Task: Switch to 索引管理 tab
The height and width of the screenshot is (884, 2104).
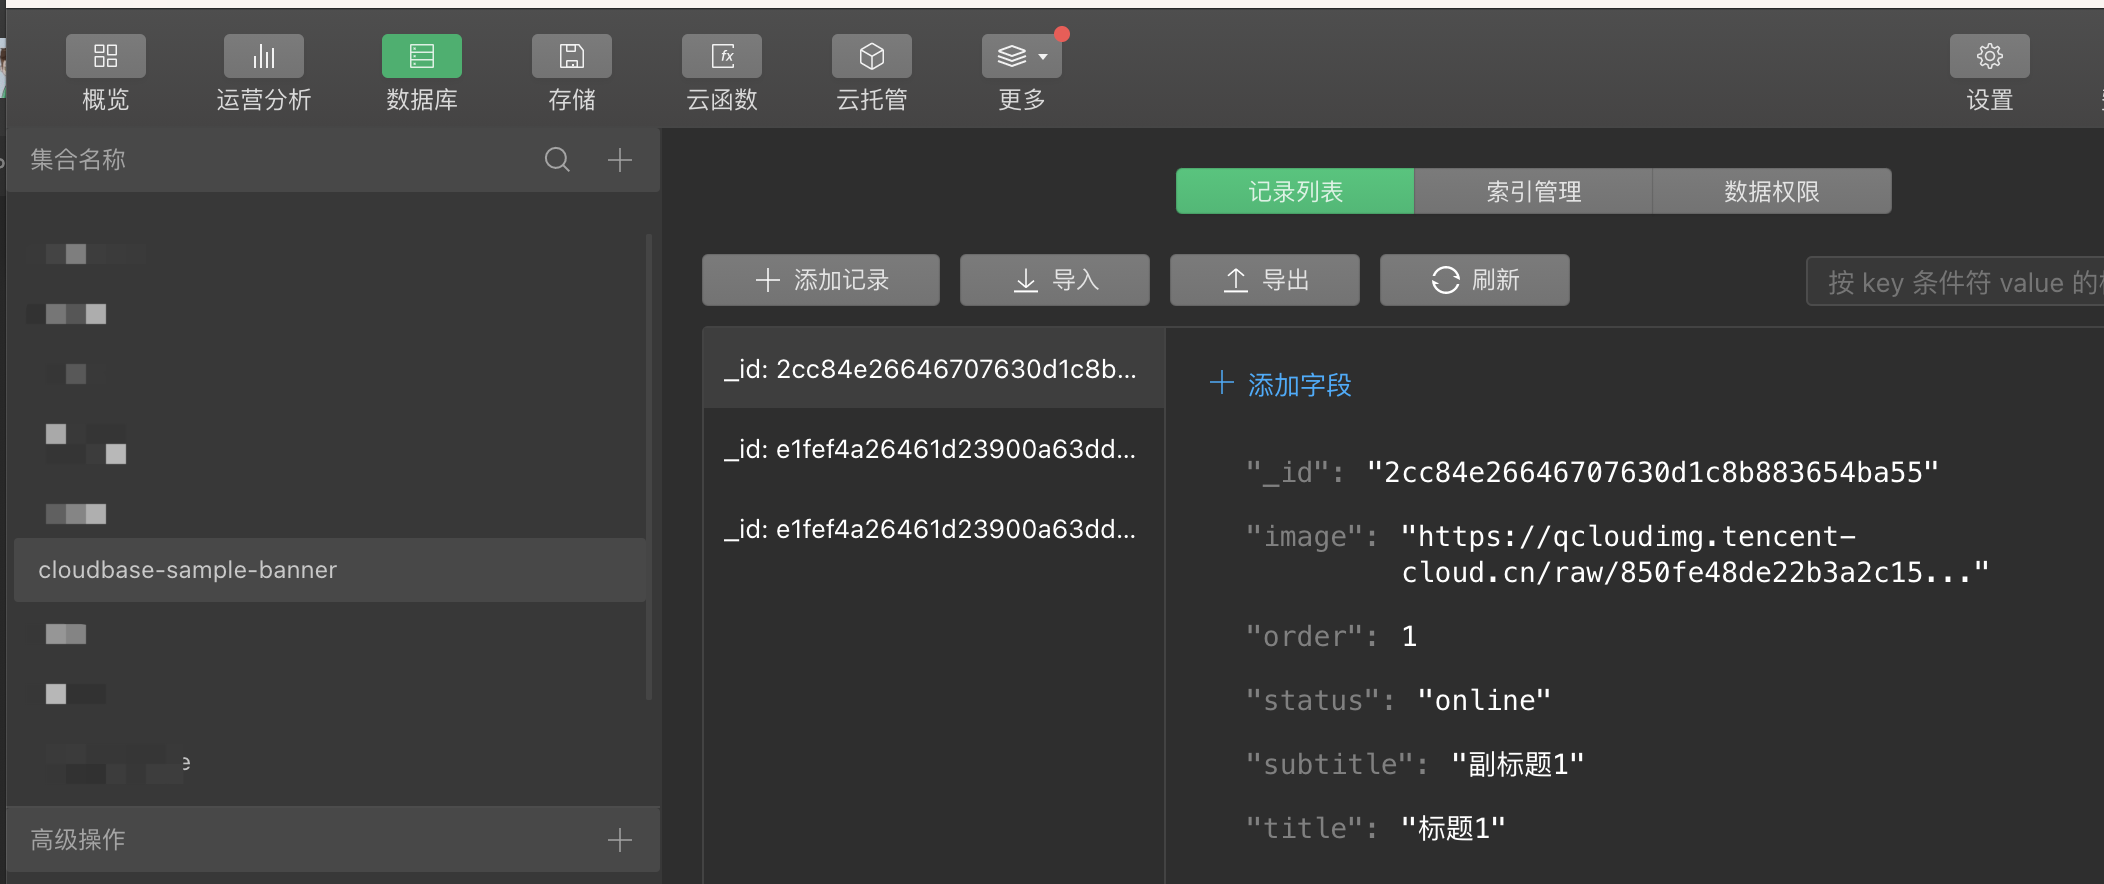Action: click(1533, 191)
